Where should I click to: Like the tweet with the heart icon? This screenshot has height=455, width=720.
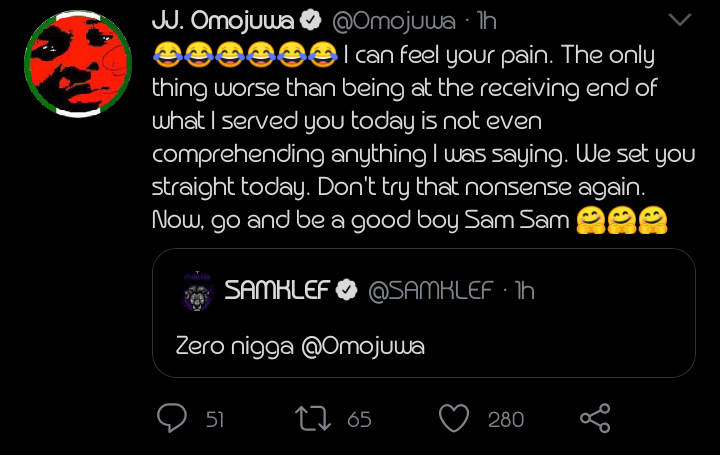(455, 419)
